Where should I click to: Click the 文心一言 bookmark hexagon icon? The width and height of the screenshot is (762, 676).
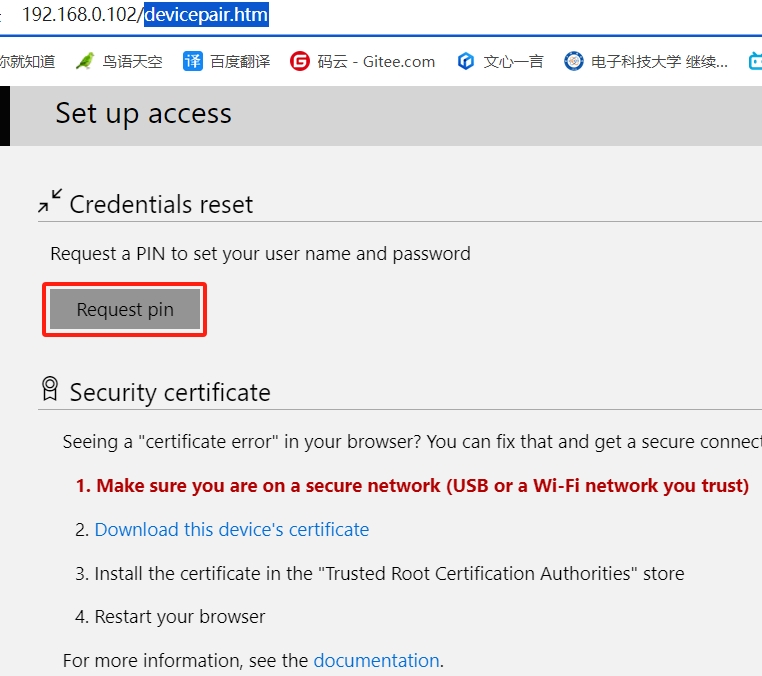(x=465, y=61)
